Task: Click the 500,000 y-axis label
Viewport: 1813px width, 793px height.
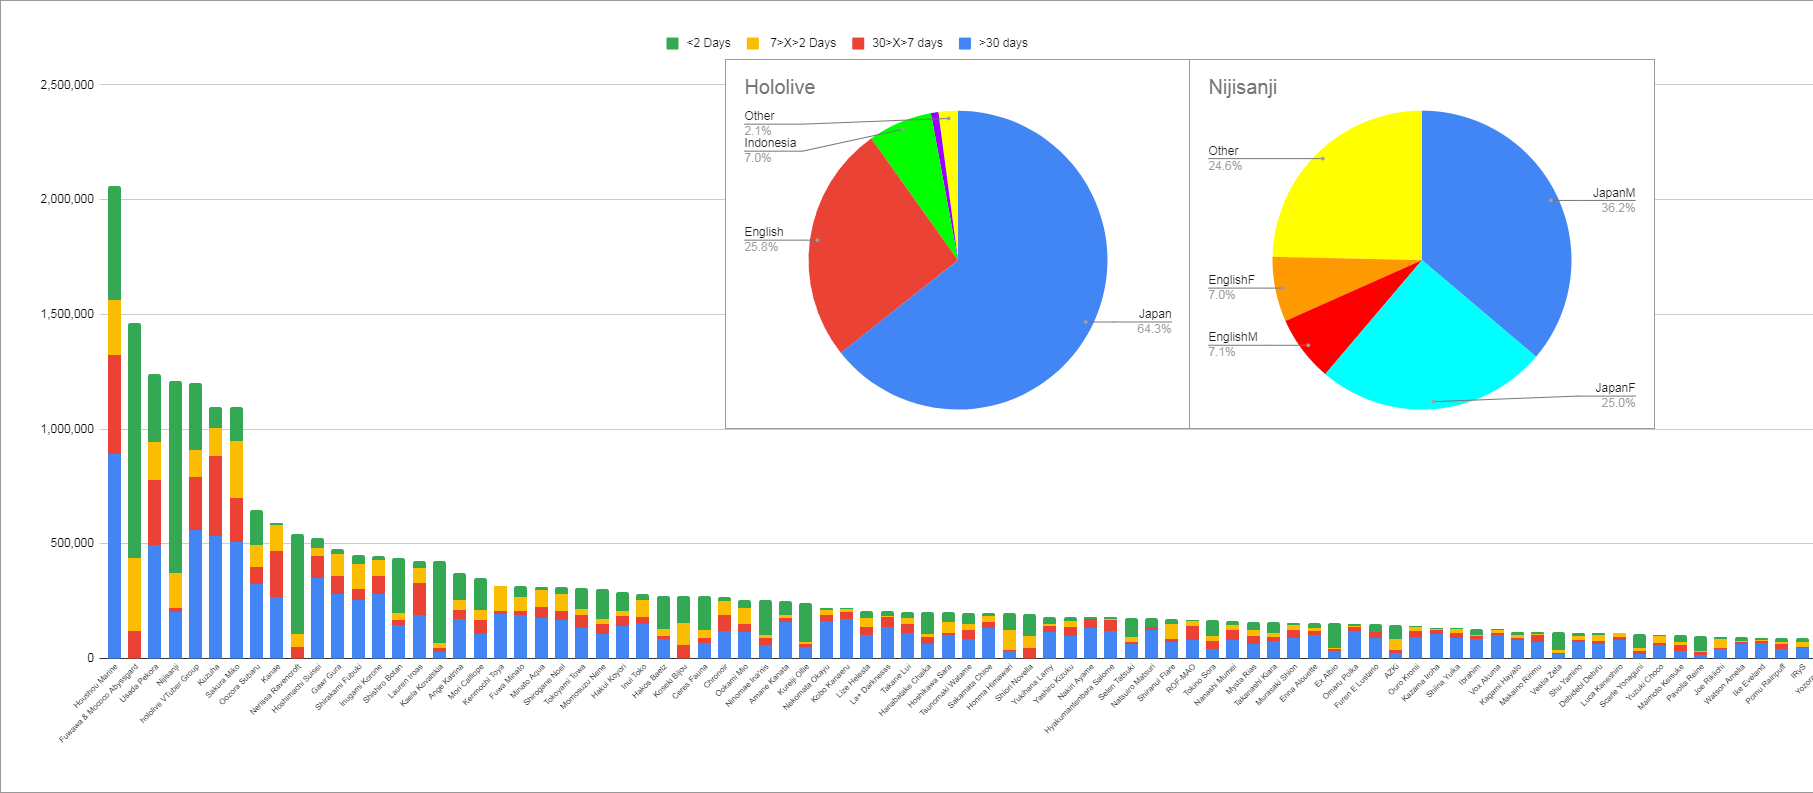Action: 73,543
